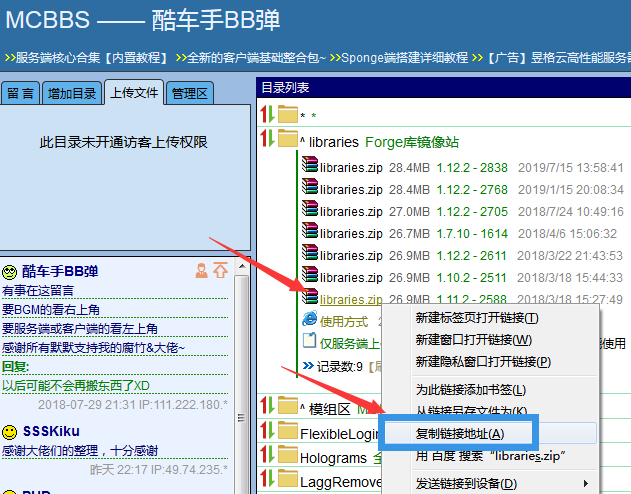Open the 增加目录 tab
Viewport: 631px width, 494px height.
[72, 93]
